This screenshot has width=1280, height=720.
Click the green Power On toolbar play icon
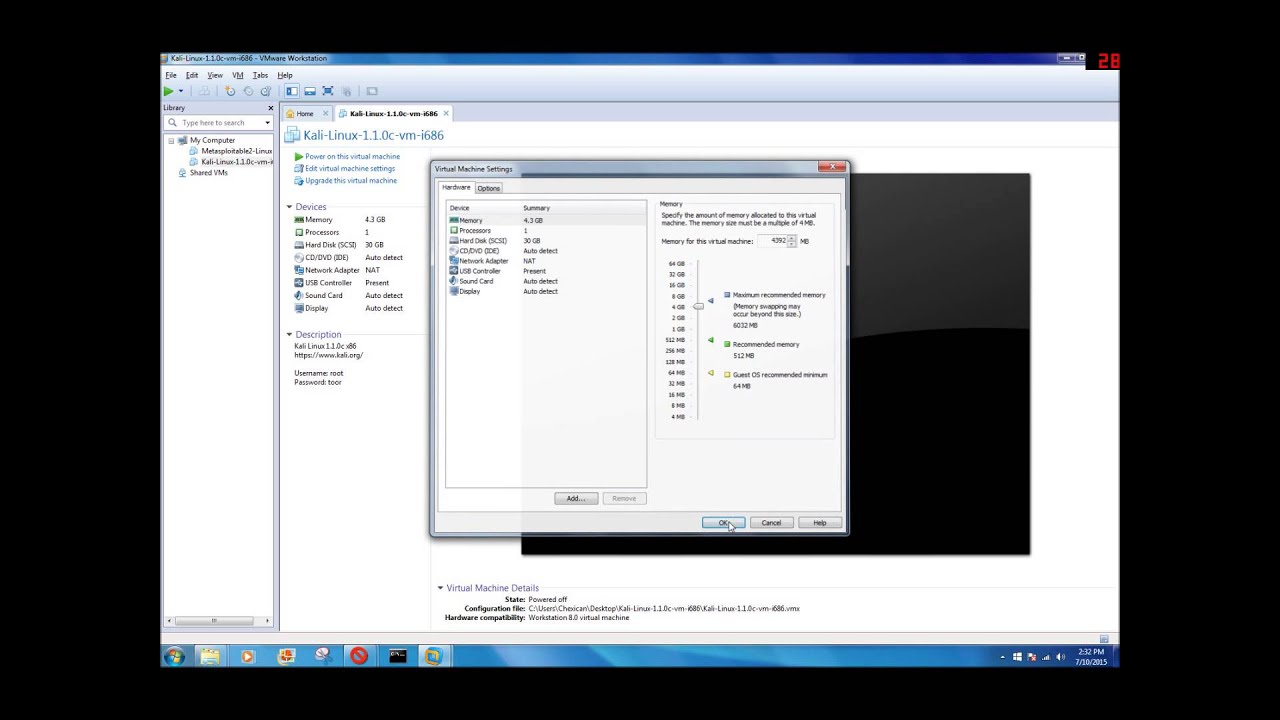(168, 91)
